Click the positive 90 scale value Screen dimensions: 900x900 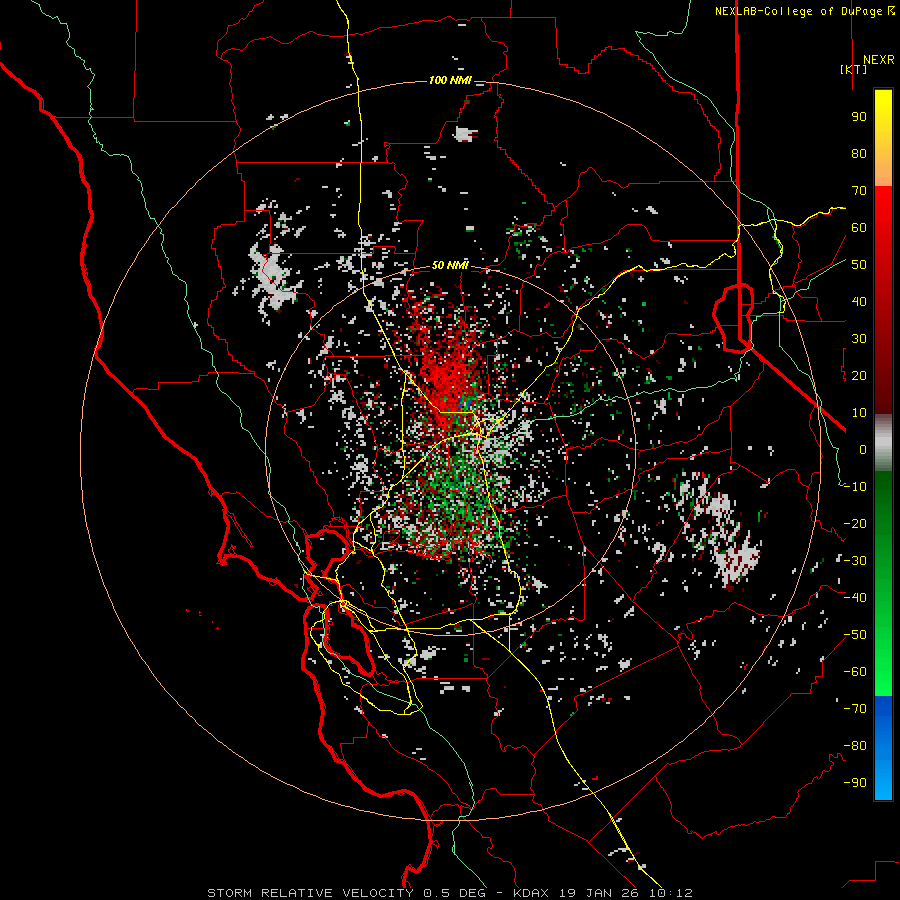pos(859,117)
